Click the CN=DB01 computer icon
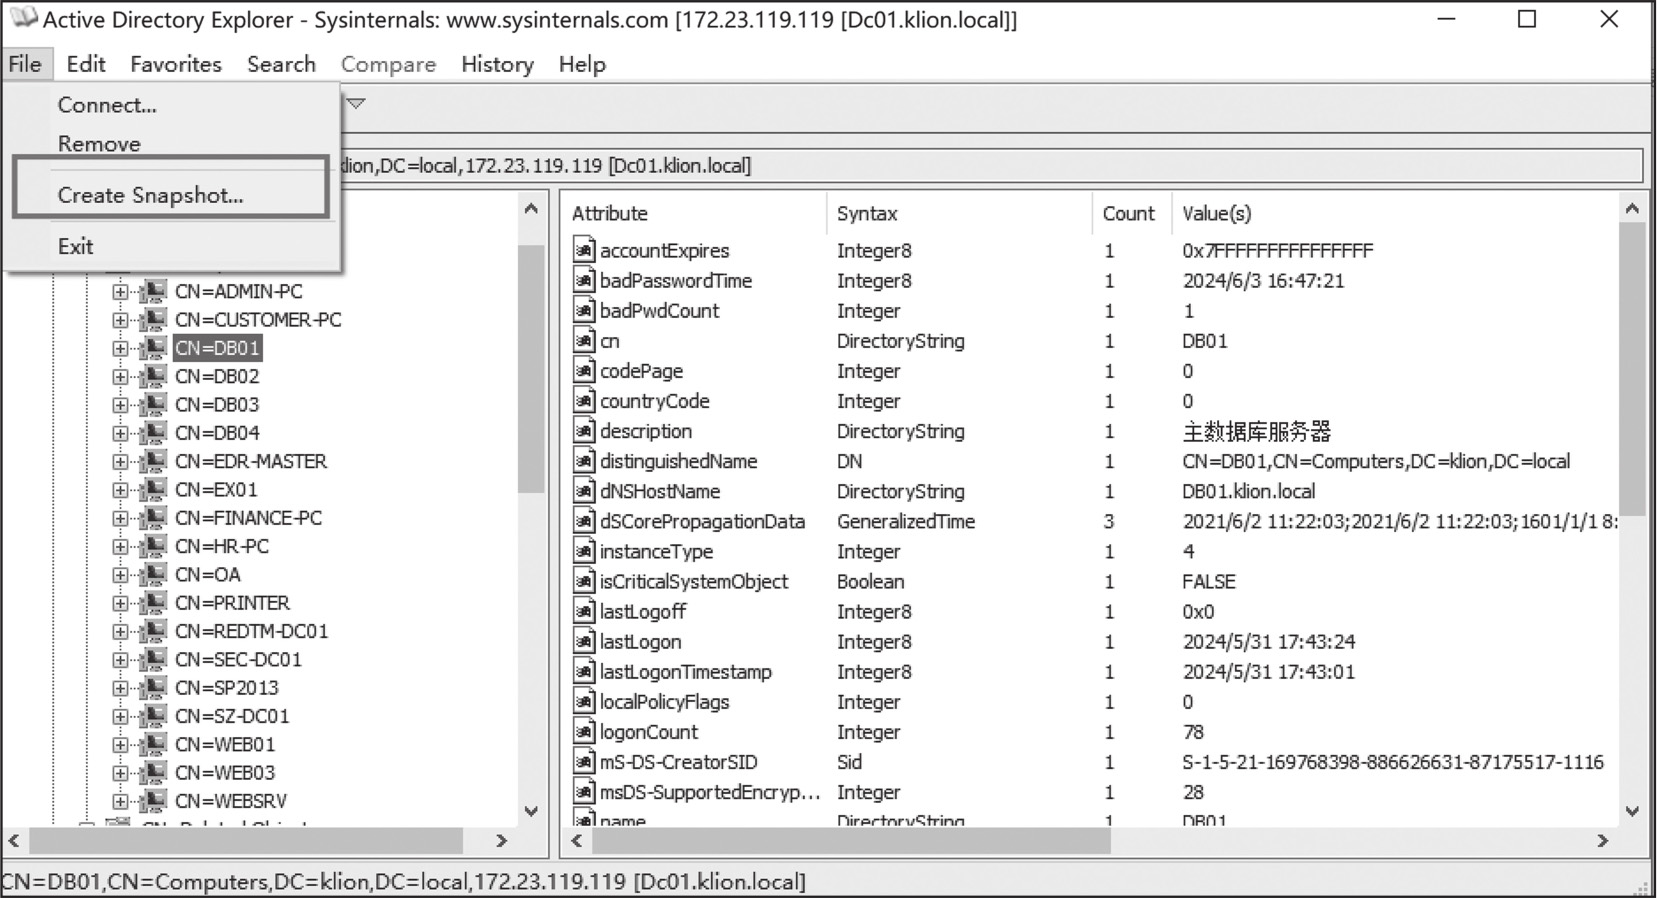The width and height of the screenshot is (1657, 898). (153, 348)
